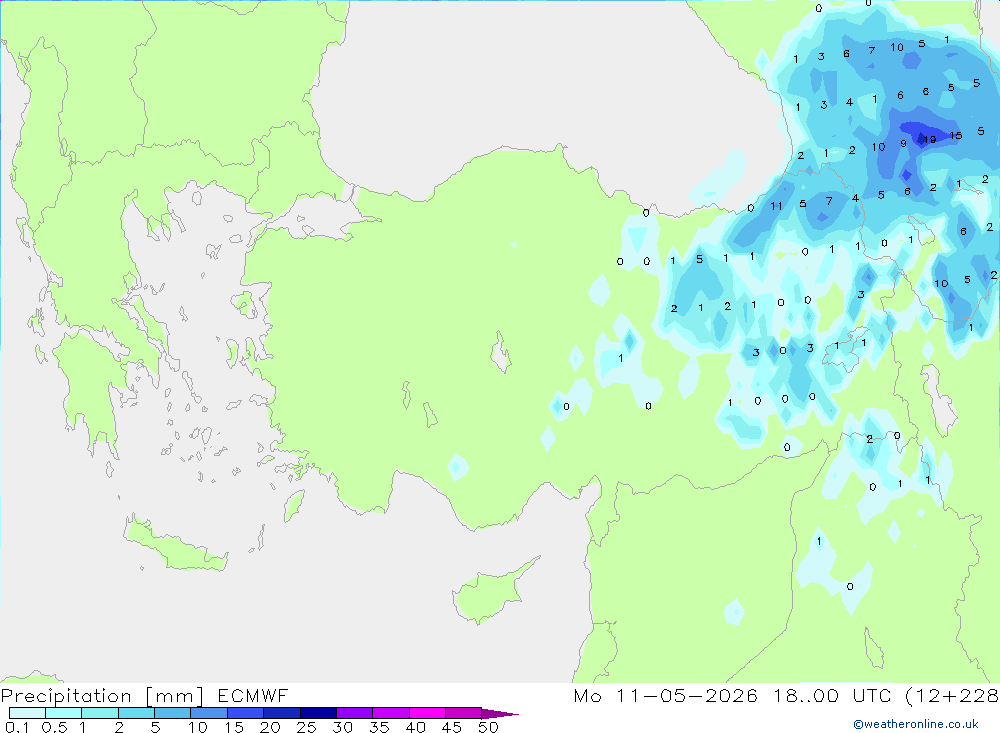Click the legend label '50'
The width and height of the screenshot is (1000, 733).
tap(488, 727)
